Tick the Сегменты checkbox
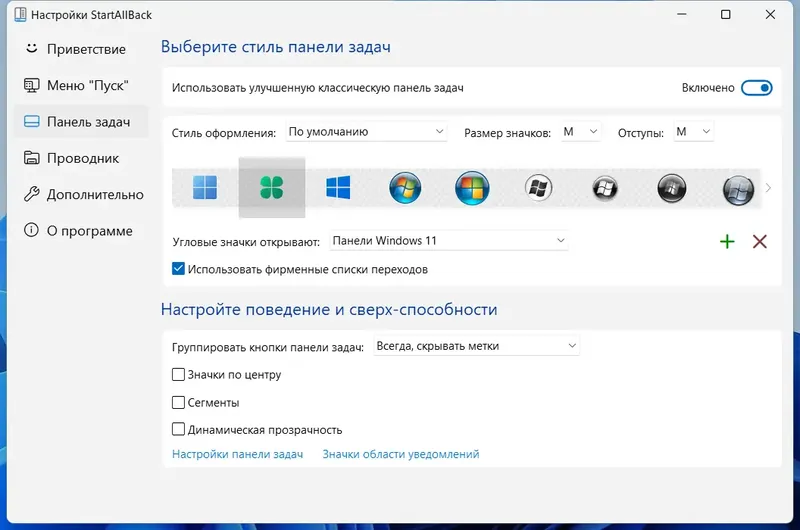Screen dimensions: 800x530 pos(178,402)
